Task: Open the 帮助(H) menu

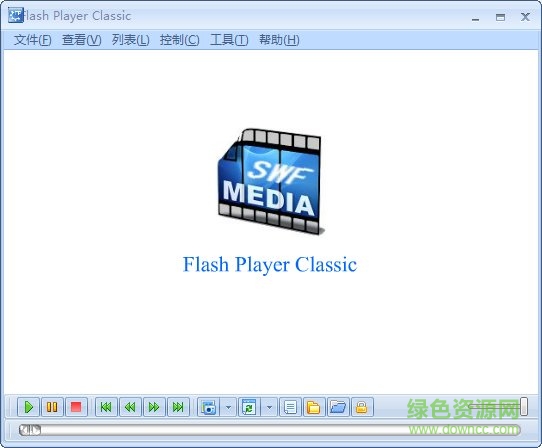Action: 279,40
